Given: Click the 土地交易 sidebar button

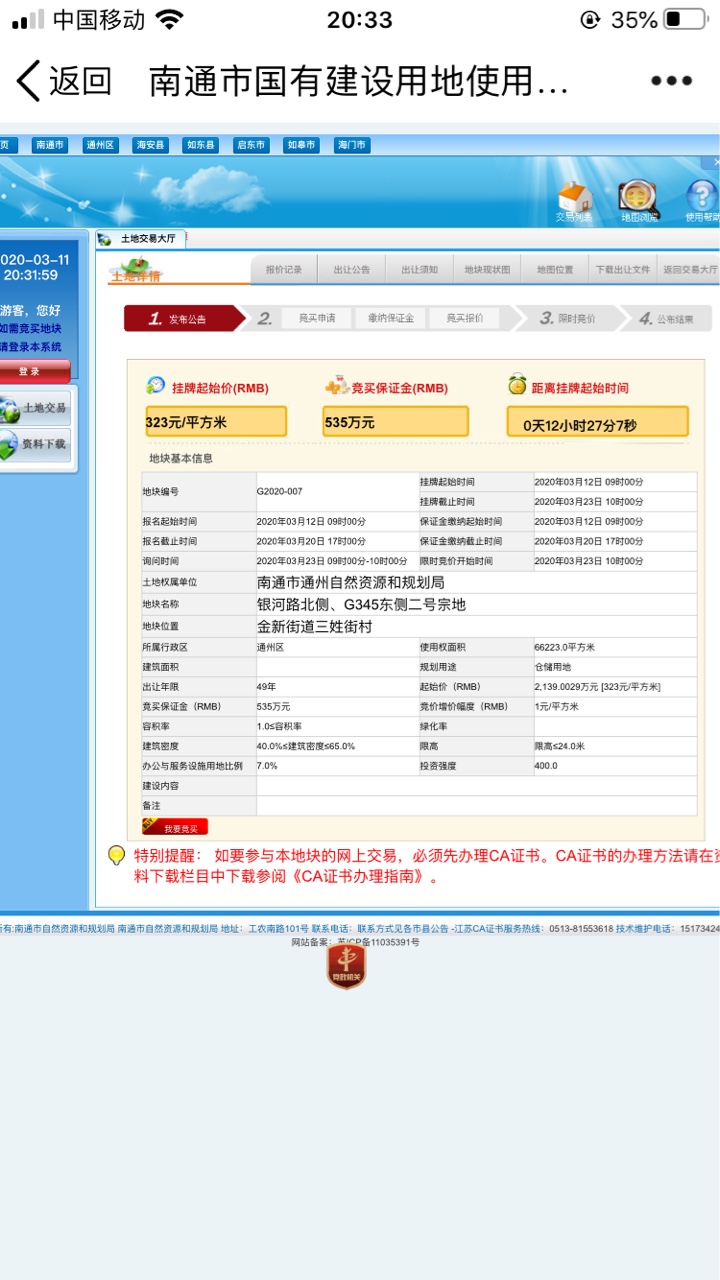Looking at the screenshot, I should pos(35,408).
